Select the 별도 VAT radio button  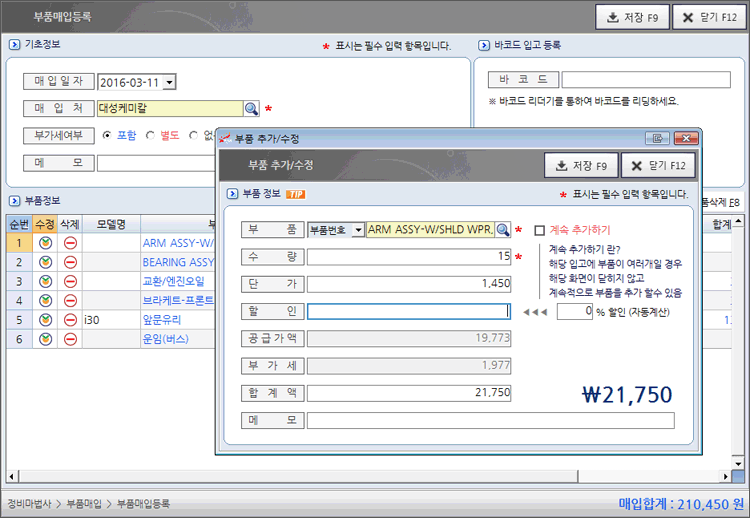click(150, 135)
